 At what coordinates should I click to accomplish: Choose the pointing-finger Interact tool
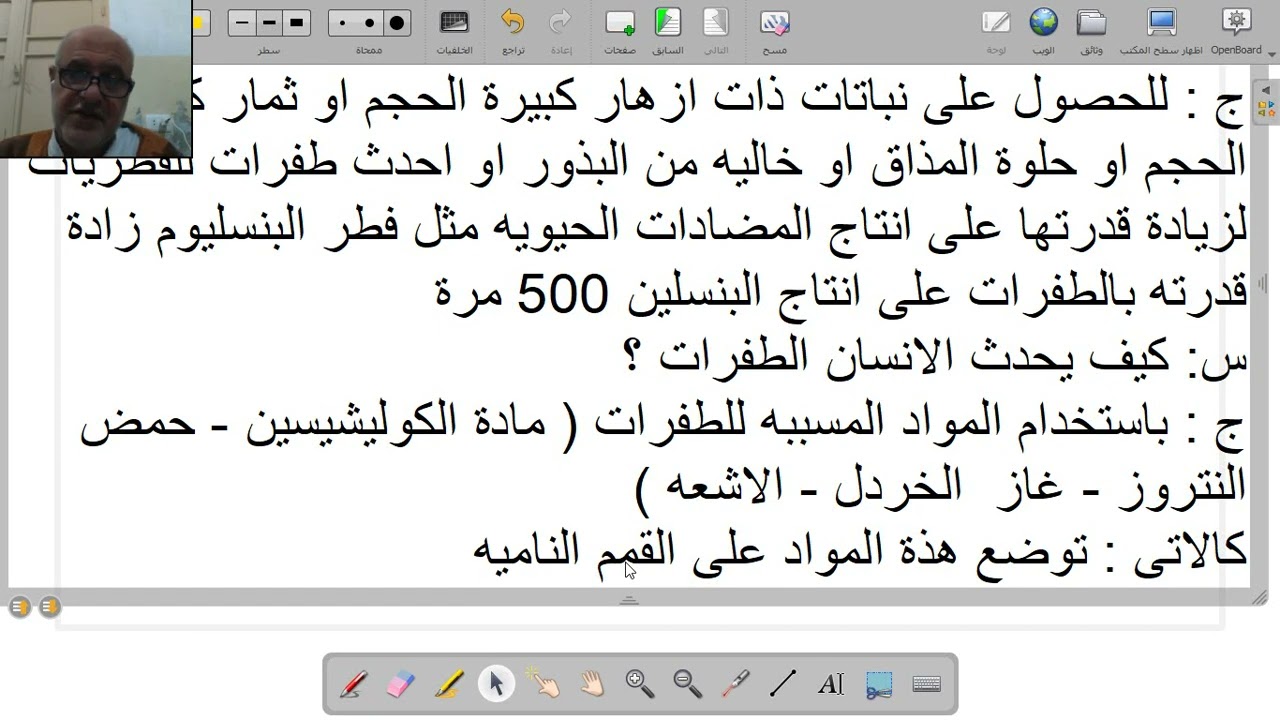tap(543, 684)
